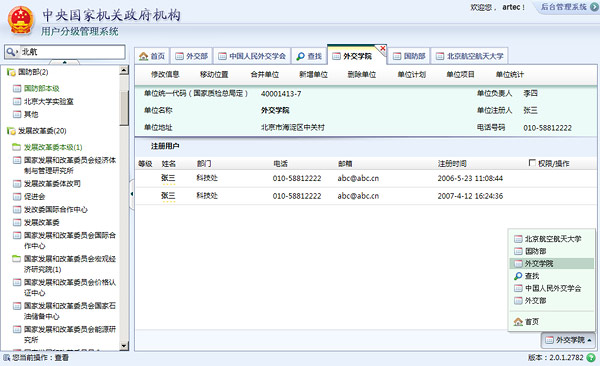Click the tree scrollbar thumb
Screen dimensions: 600x366
coord(124,108)
